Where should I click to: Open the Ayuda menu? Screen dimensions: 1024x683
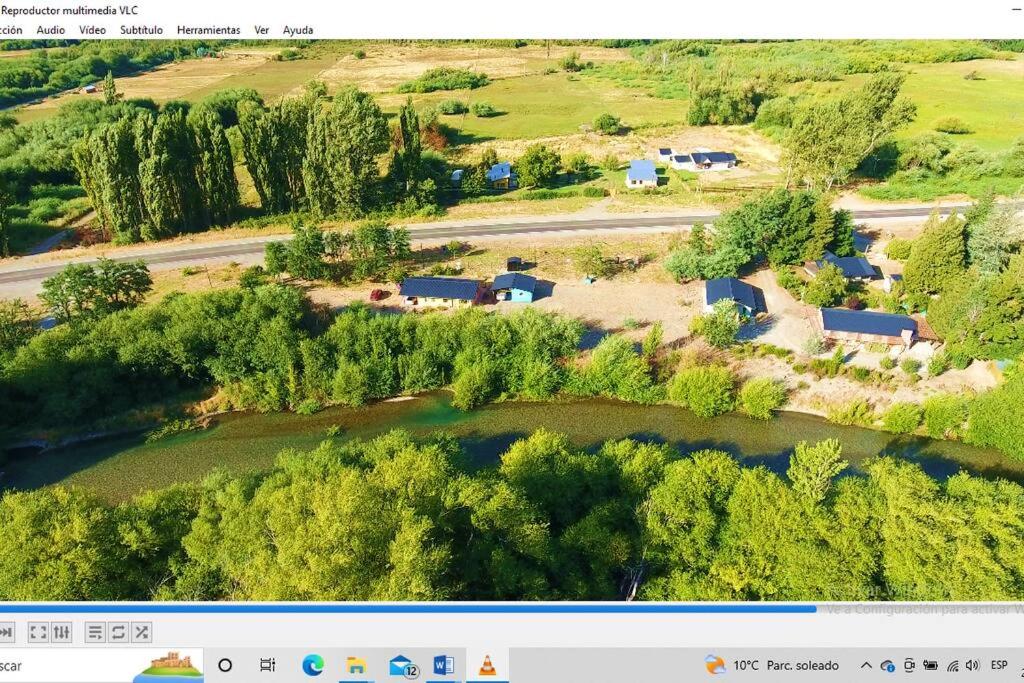pyautogui.click(x=298, y=30)
